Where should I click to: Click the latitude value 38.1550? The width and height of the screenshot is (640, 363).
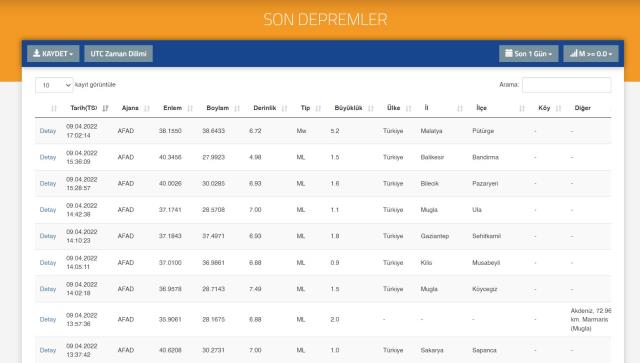(170, 131)
